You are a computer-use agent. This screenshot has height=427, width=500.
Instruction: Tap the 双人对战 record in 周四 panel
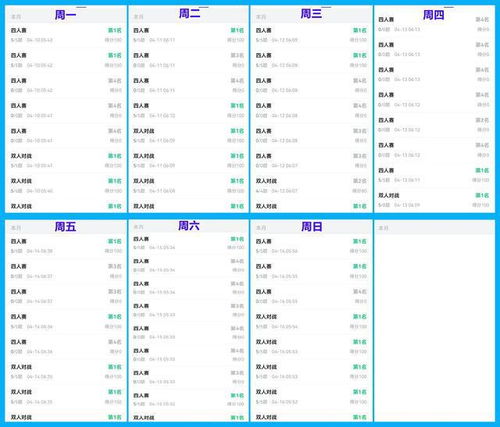[434, 200]
